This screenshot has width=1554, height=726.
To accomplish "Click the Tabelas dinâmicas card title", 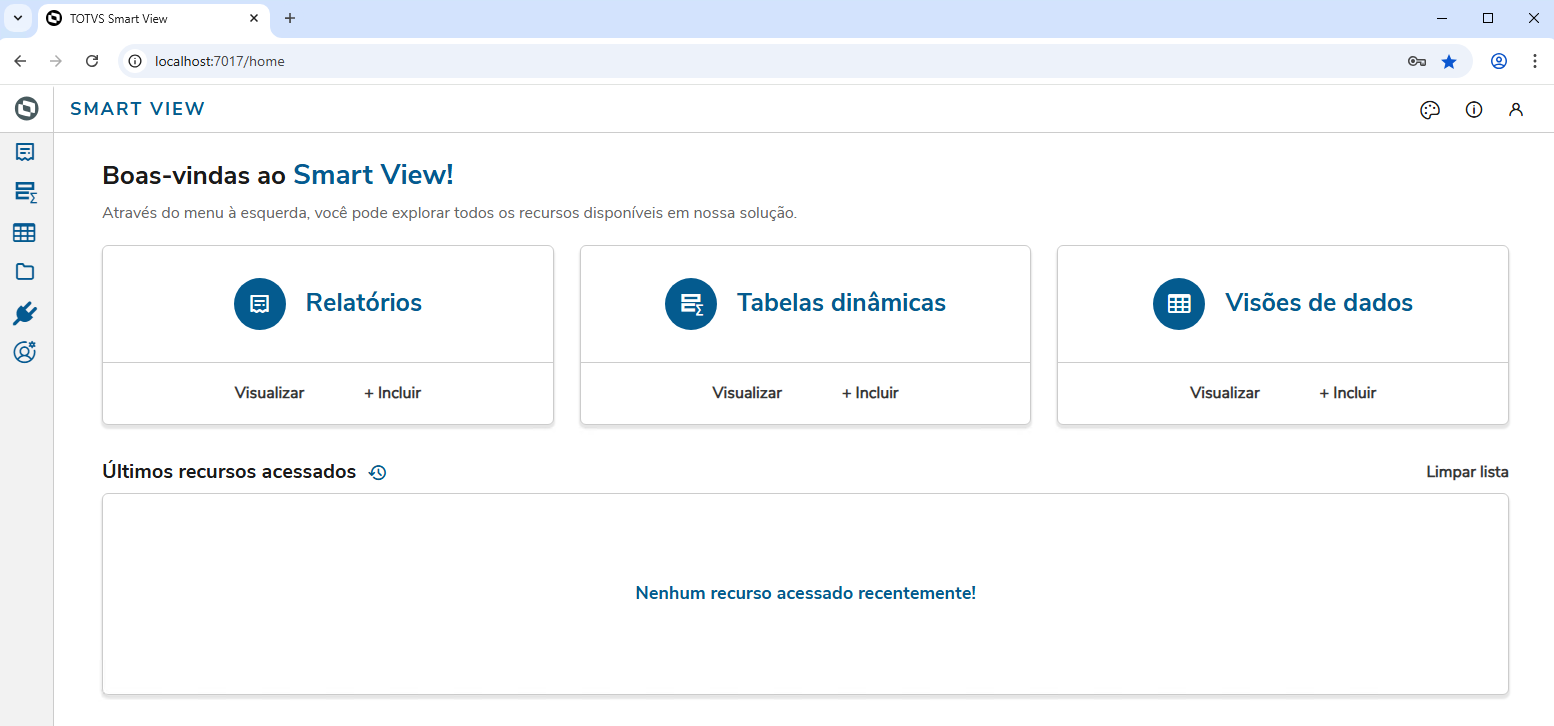I will click(841, 303).
